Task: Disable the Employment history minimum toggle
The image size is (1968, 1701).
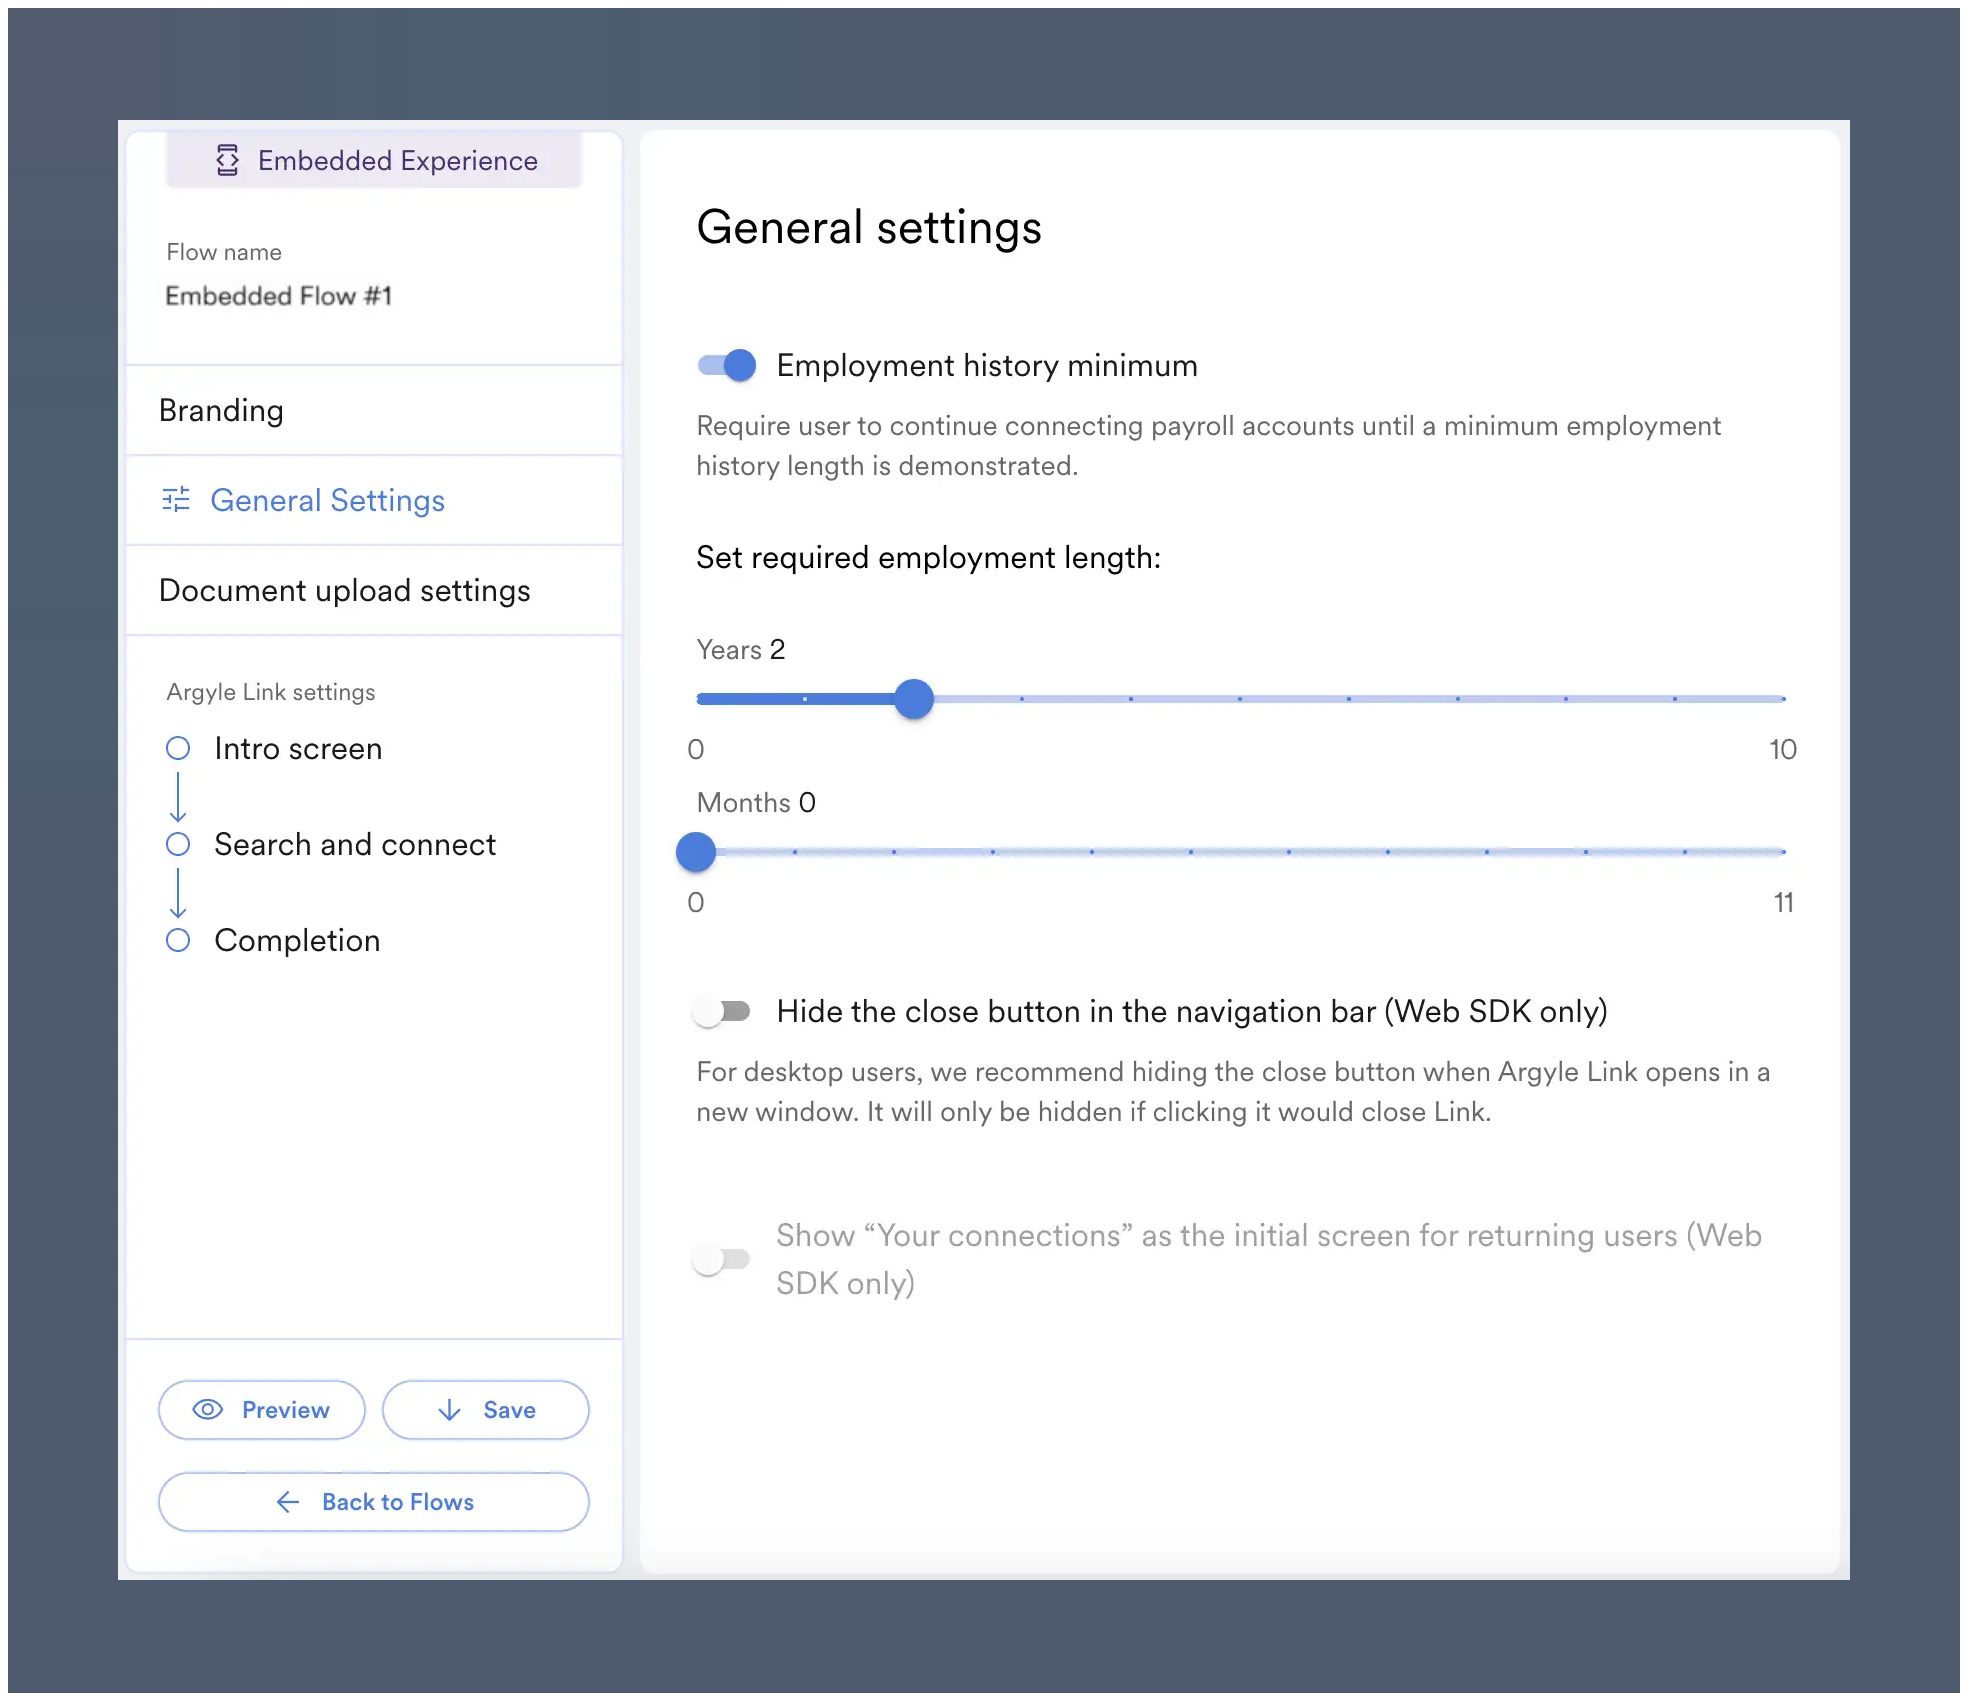Action: [x=725, y=365]
